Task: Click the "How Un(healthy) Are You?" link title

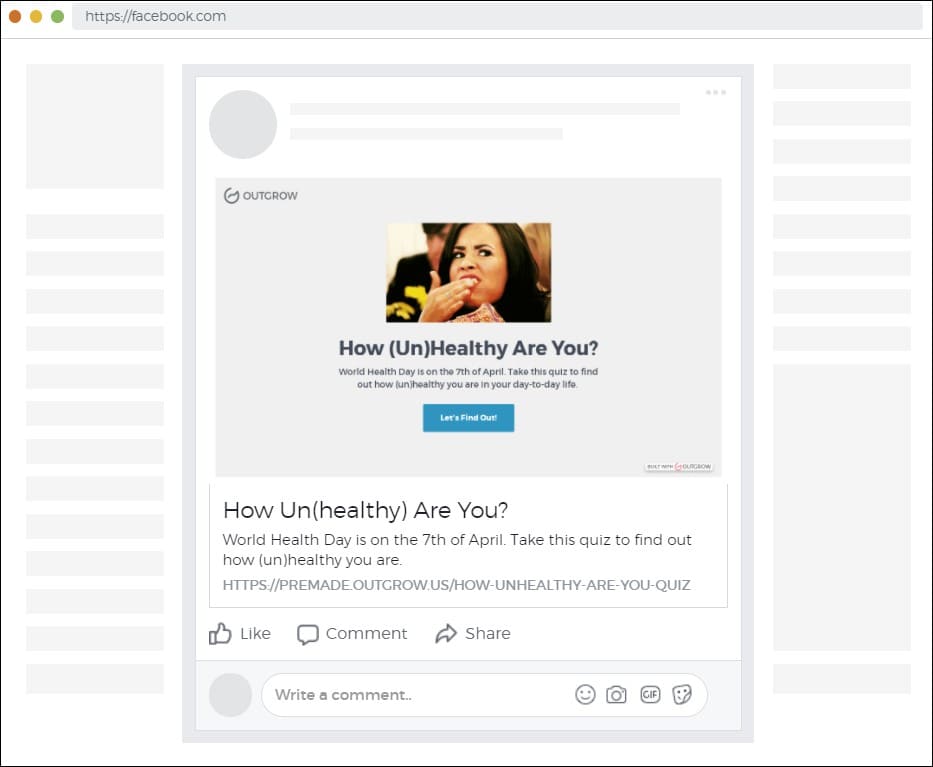Action: tap(365, 510)
